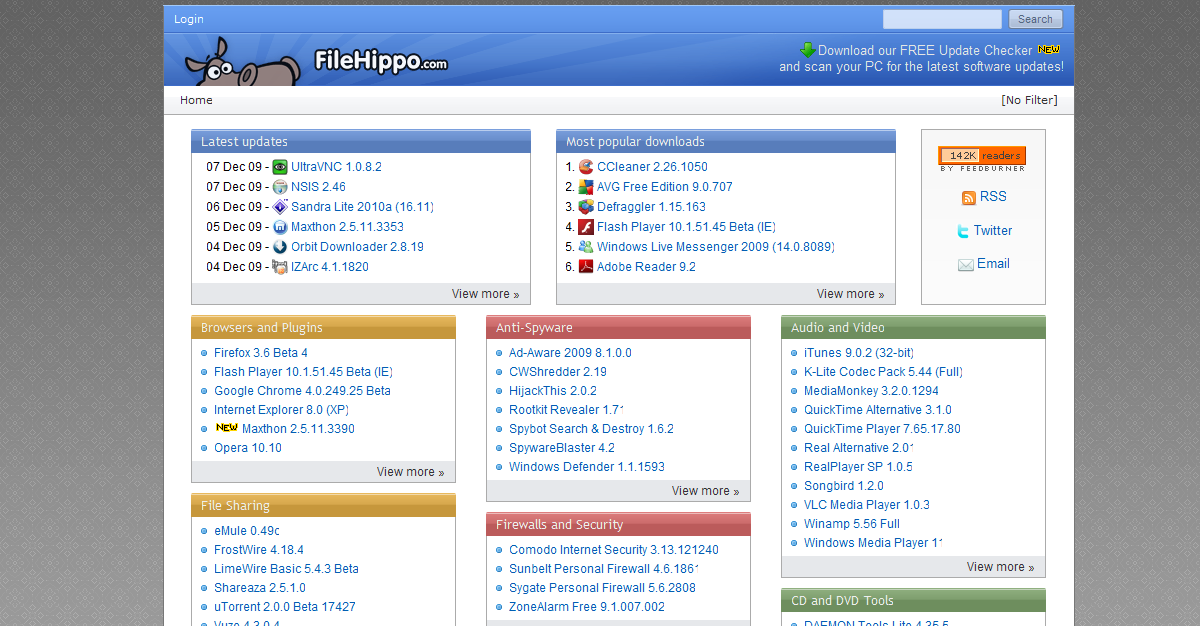Image resolution: width=1200 pixels, height=626 pixels.
Task: Open the Home navigation item
Action: 196,100
